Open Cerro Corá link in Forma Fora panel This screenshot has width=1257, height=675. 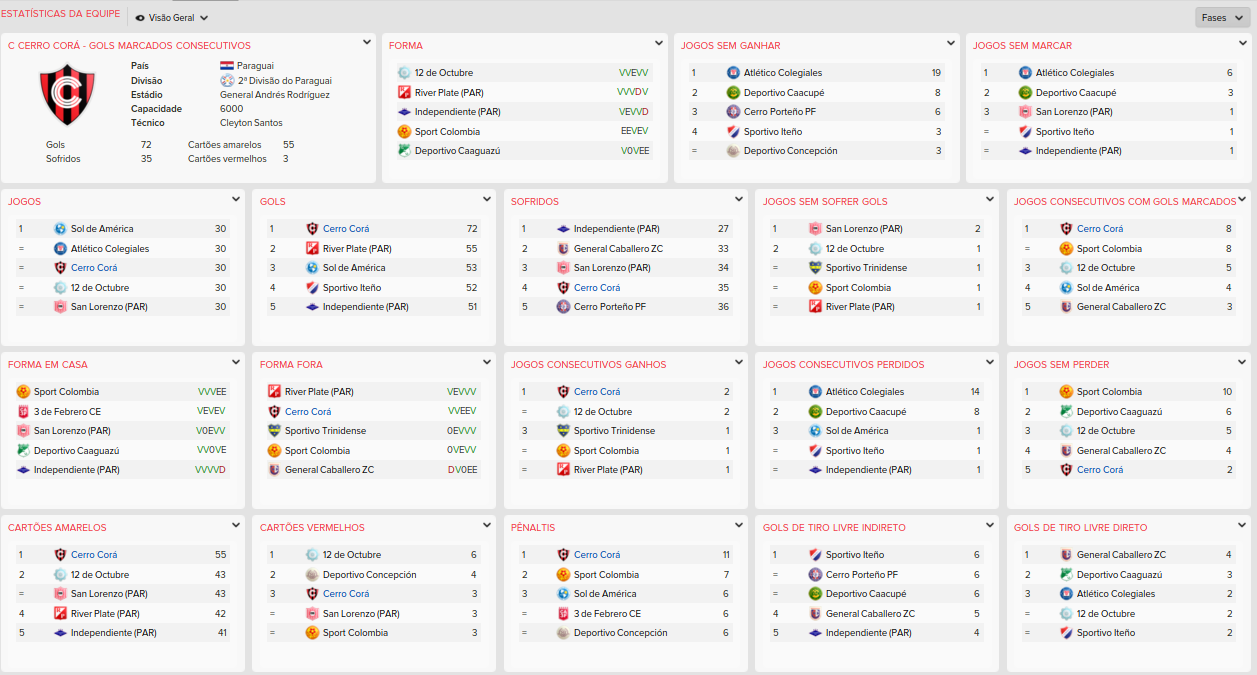(x=308, y=411)
